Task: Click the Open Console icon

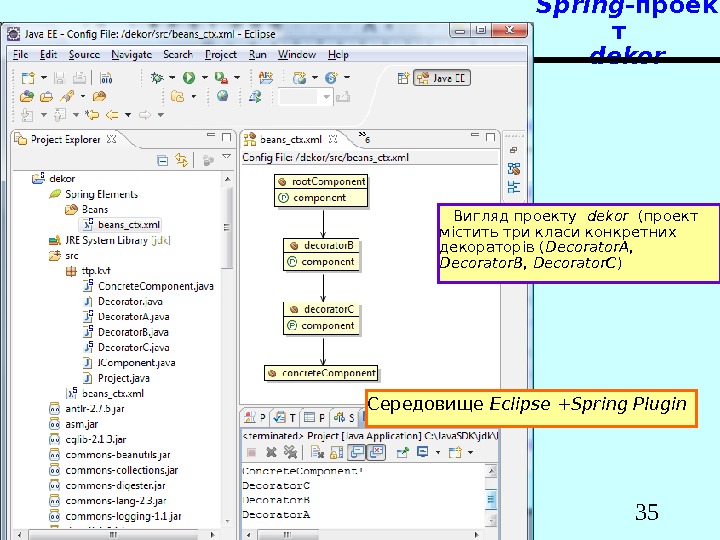Action: pyautogui.click(x=455, y=452)
